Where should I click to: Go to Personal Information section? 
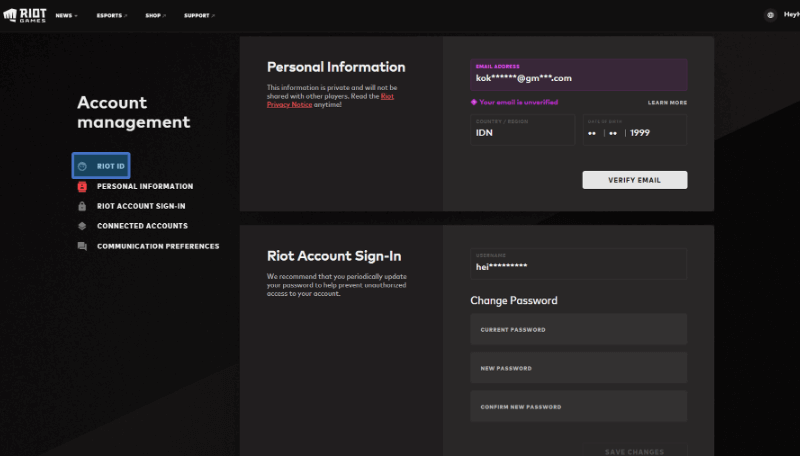click(145, 186)
